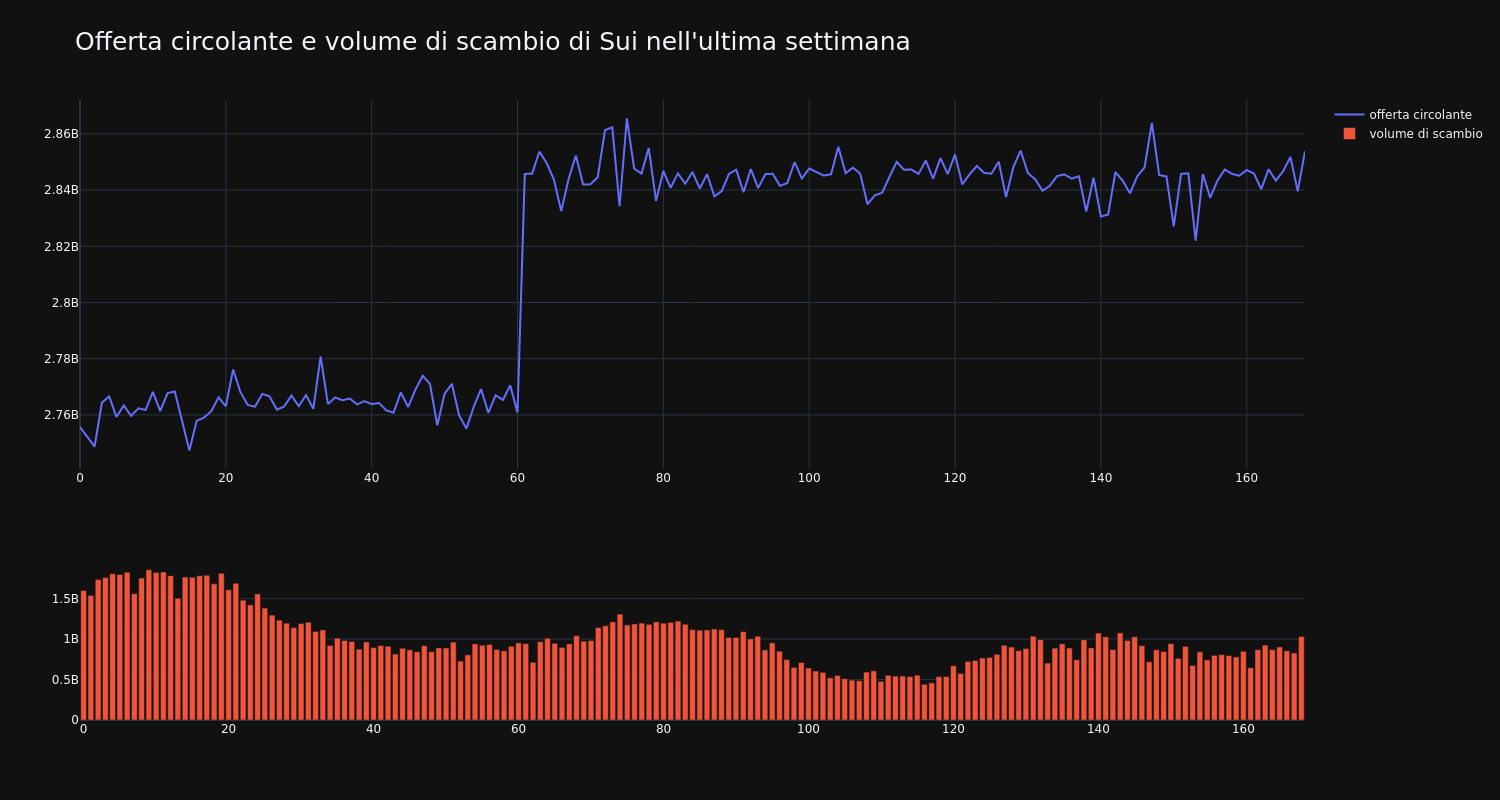The image size is (1500, 800).
Task: Click the 2.84B y-axis label
Action: click(62, 190)
